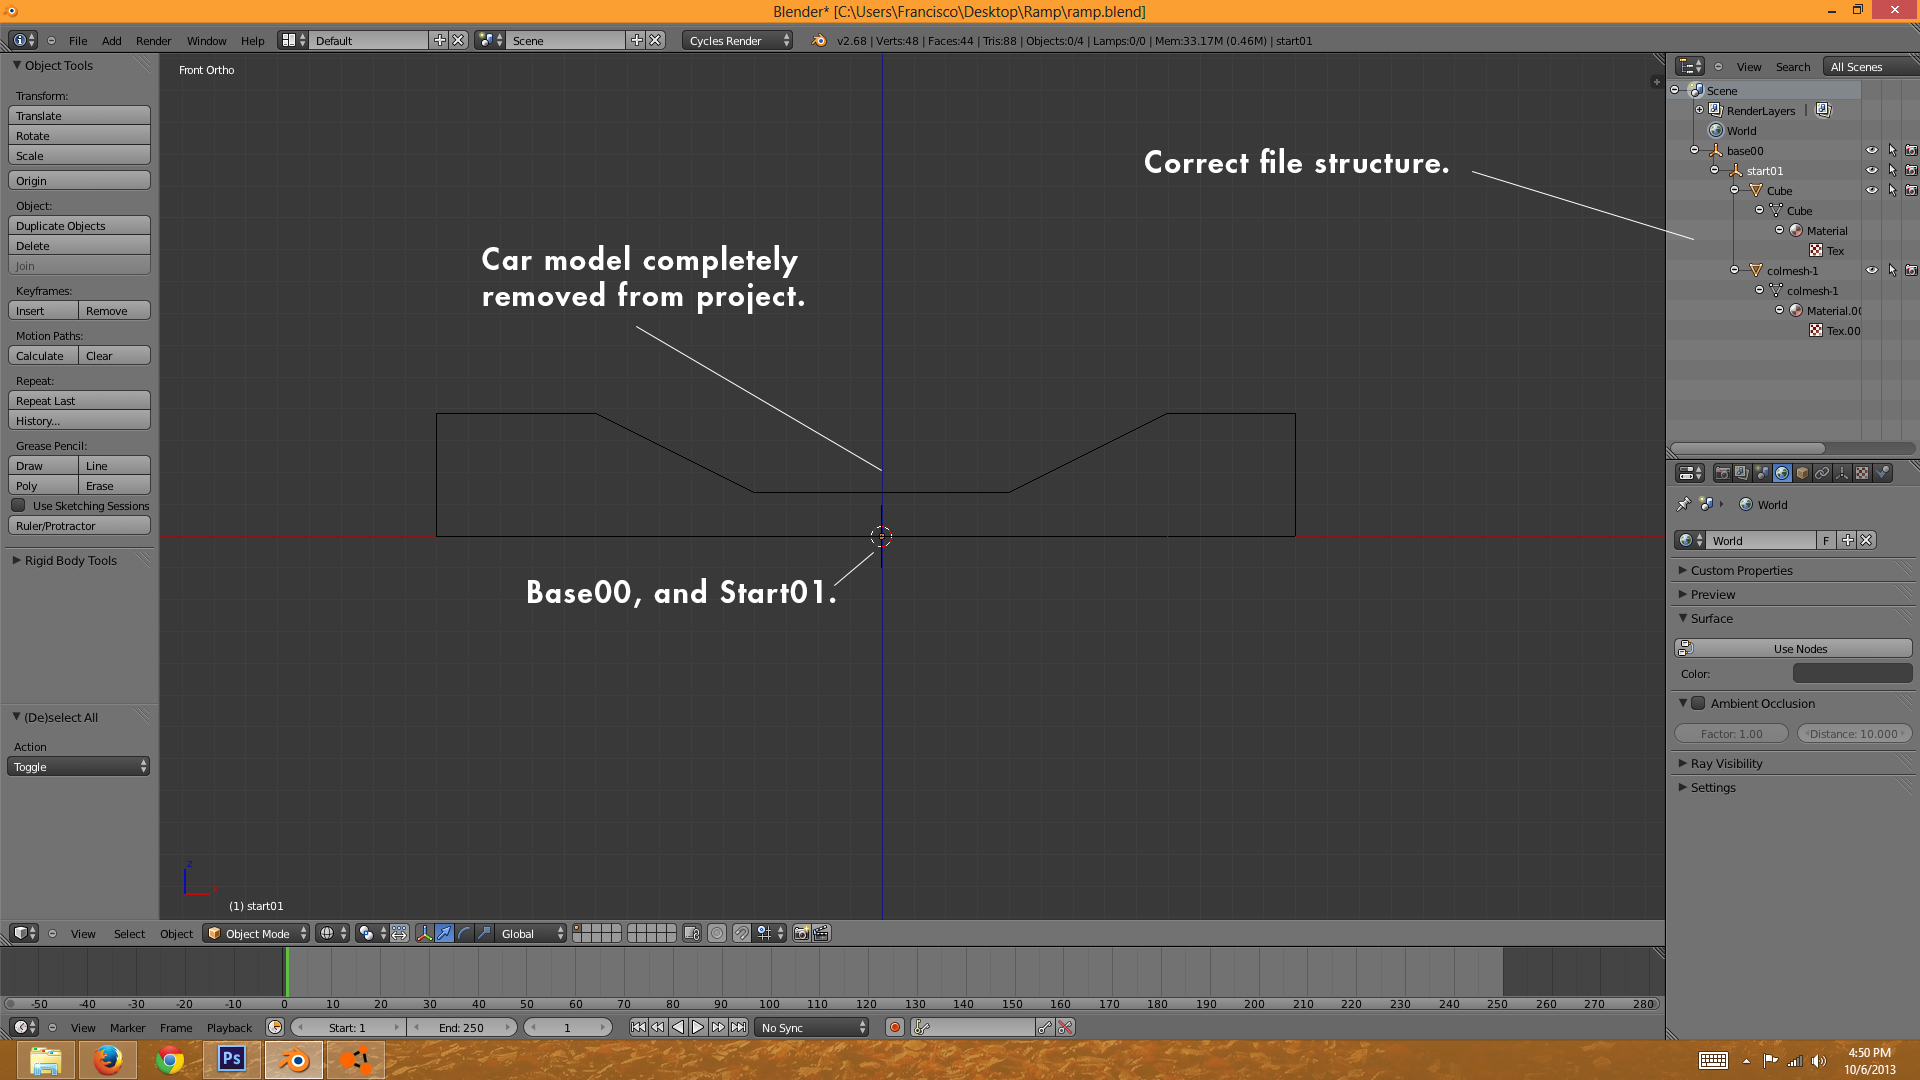
Task: Click the Tex.00 texture icon in outliner
Action: pos(1816,330)
